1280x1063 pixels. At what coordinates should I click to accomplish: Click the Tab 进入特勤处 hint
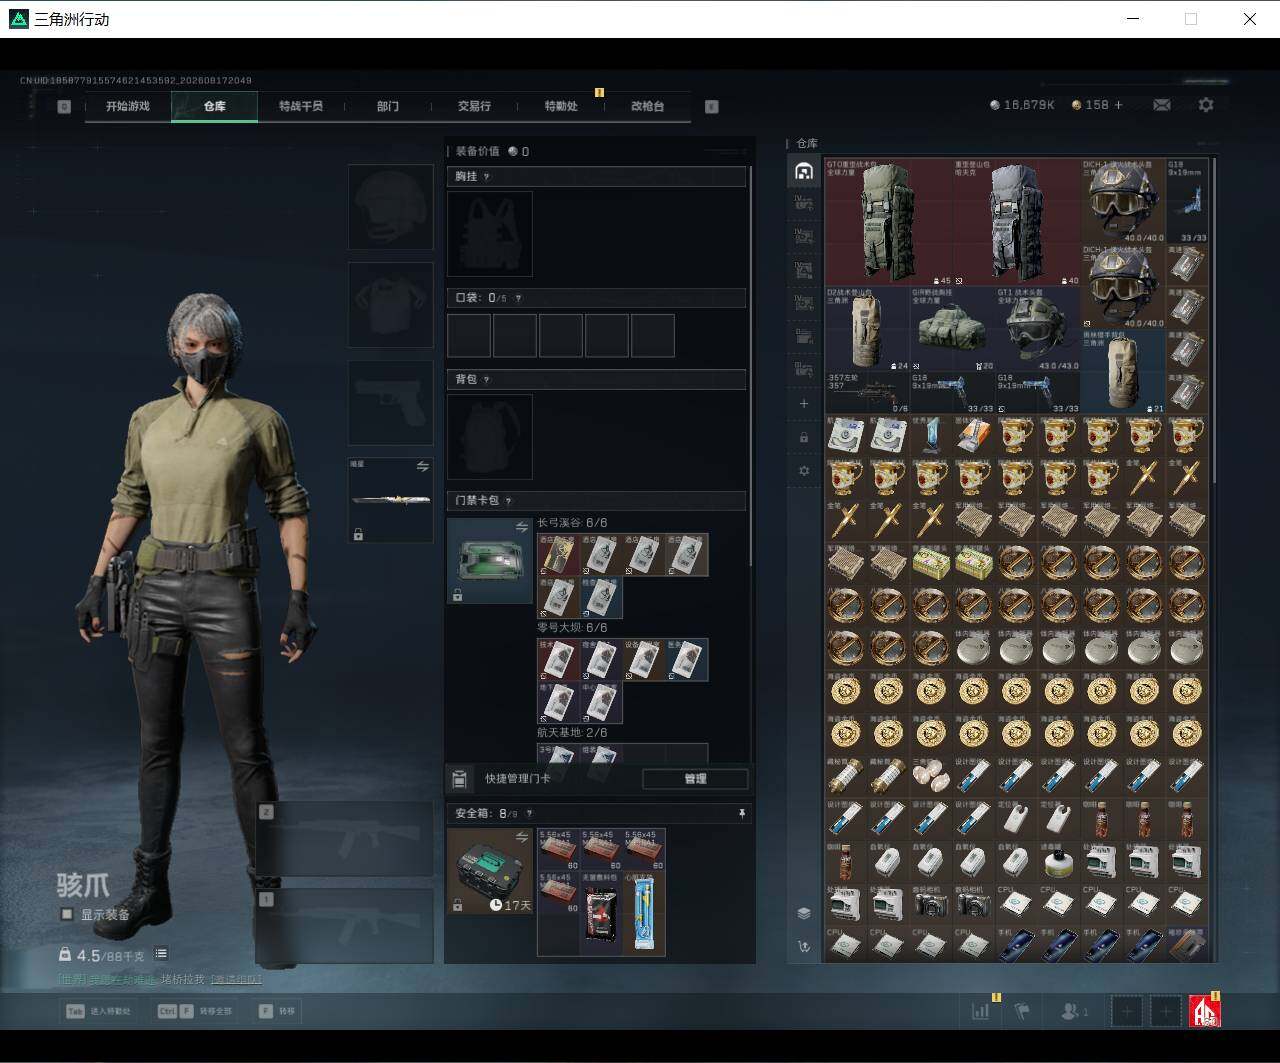coord(98,1011)
